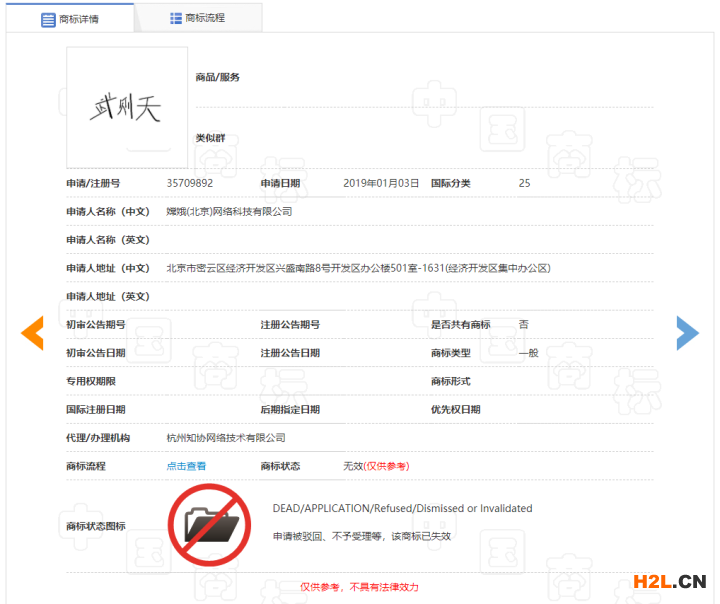Click the international class value 25
720x604 pixels.
point(524,184)
